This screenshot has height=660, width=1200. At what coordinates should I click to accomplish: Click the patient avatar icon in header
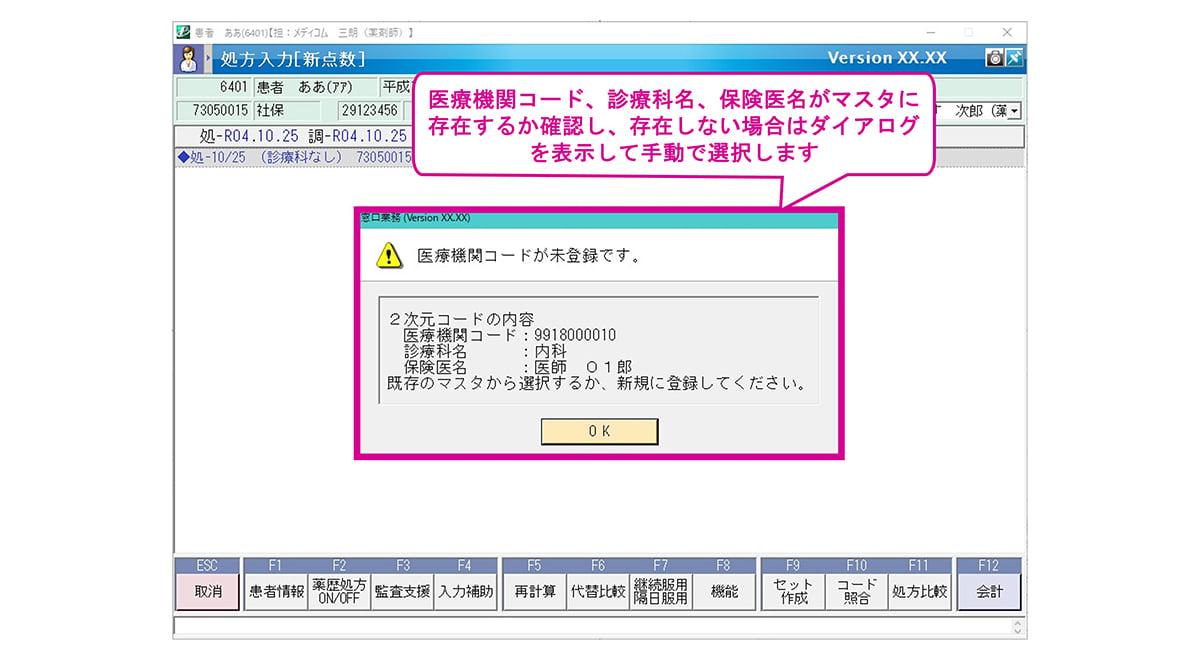pos(188,59)
